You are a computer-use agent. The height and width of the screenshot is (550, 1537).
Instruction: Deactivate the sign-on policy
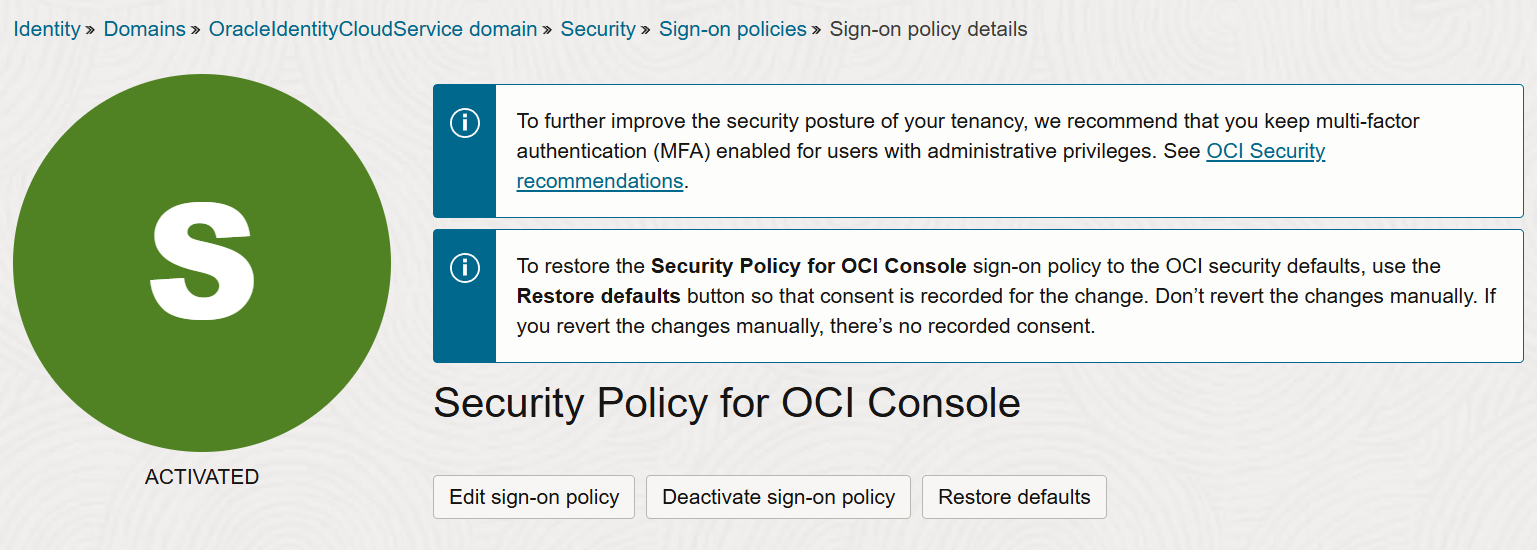pos(778,497)
